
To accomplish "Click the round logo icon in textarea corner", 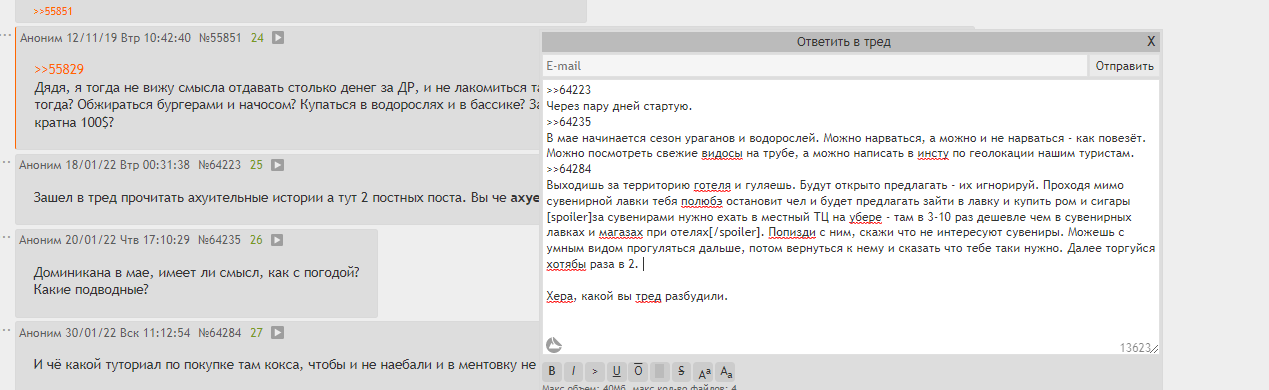I will click(x=554, y=345).
